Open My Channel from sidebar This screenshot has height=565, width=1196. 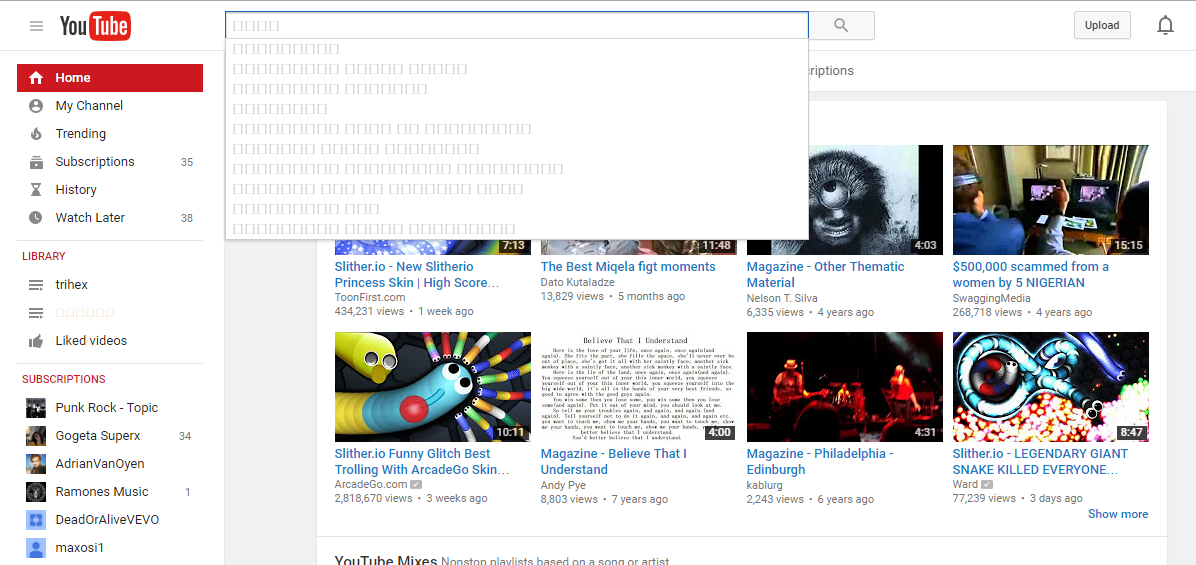tap(89, 106)
